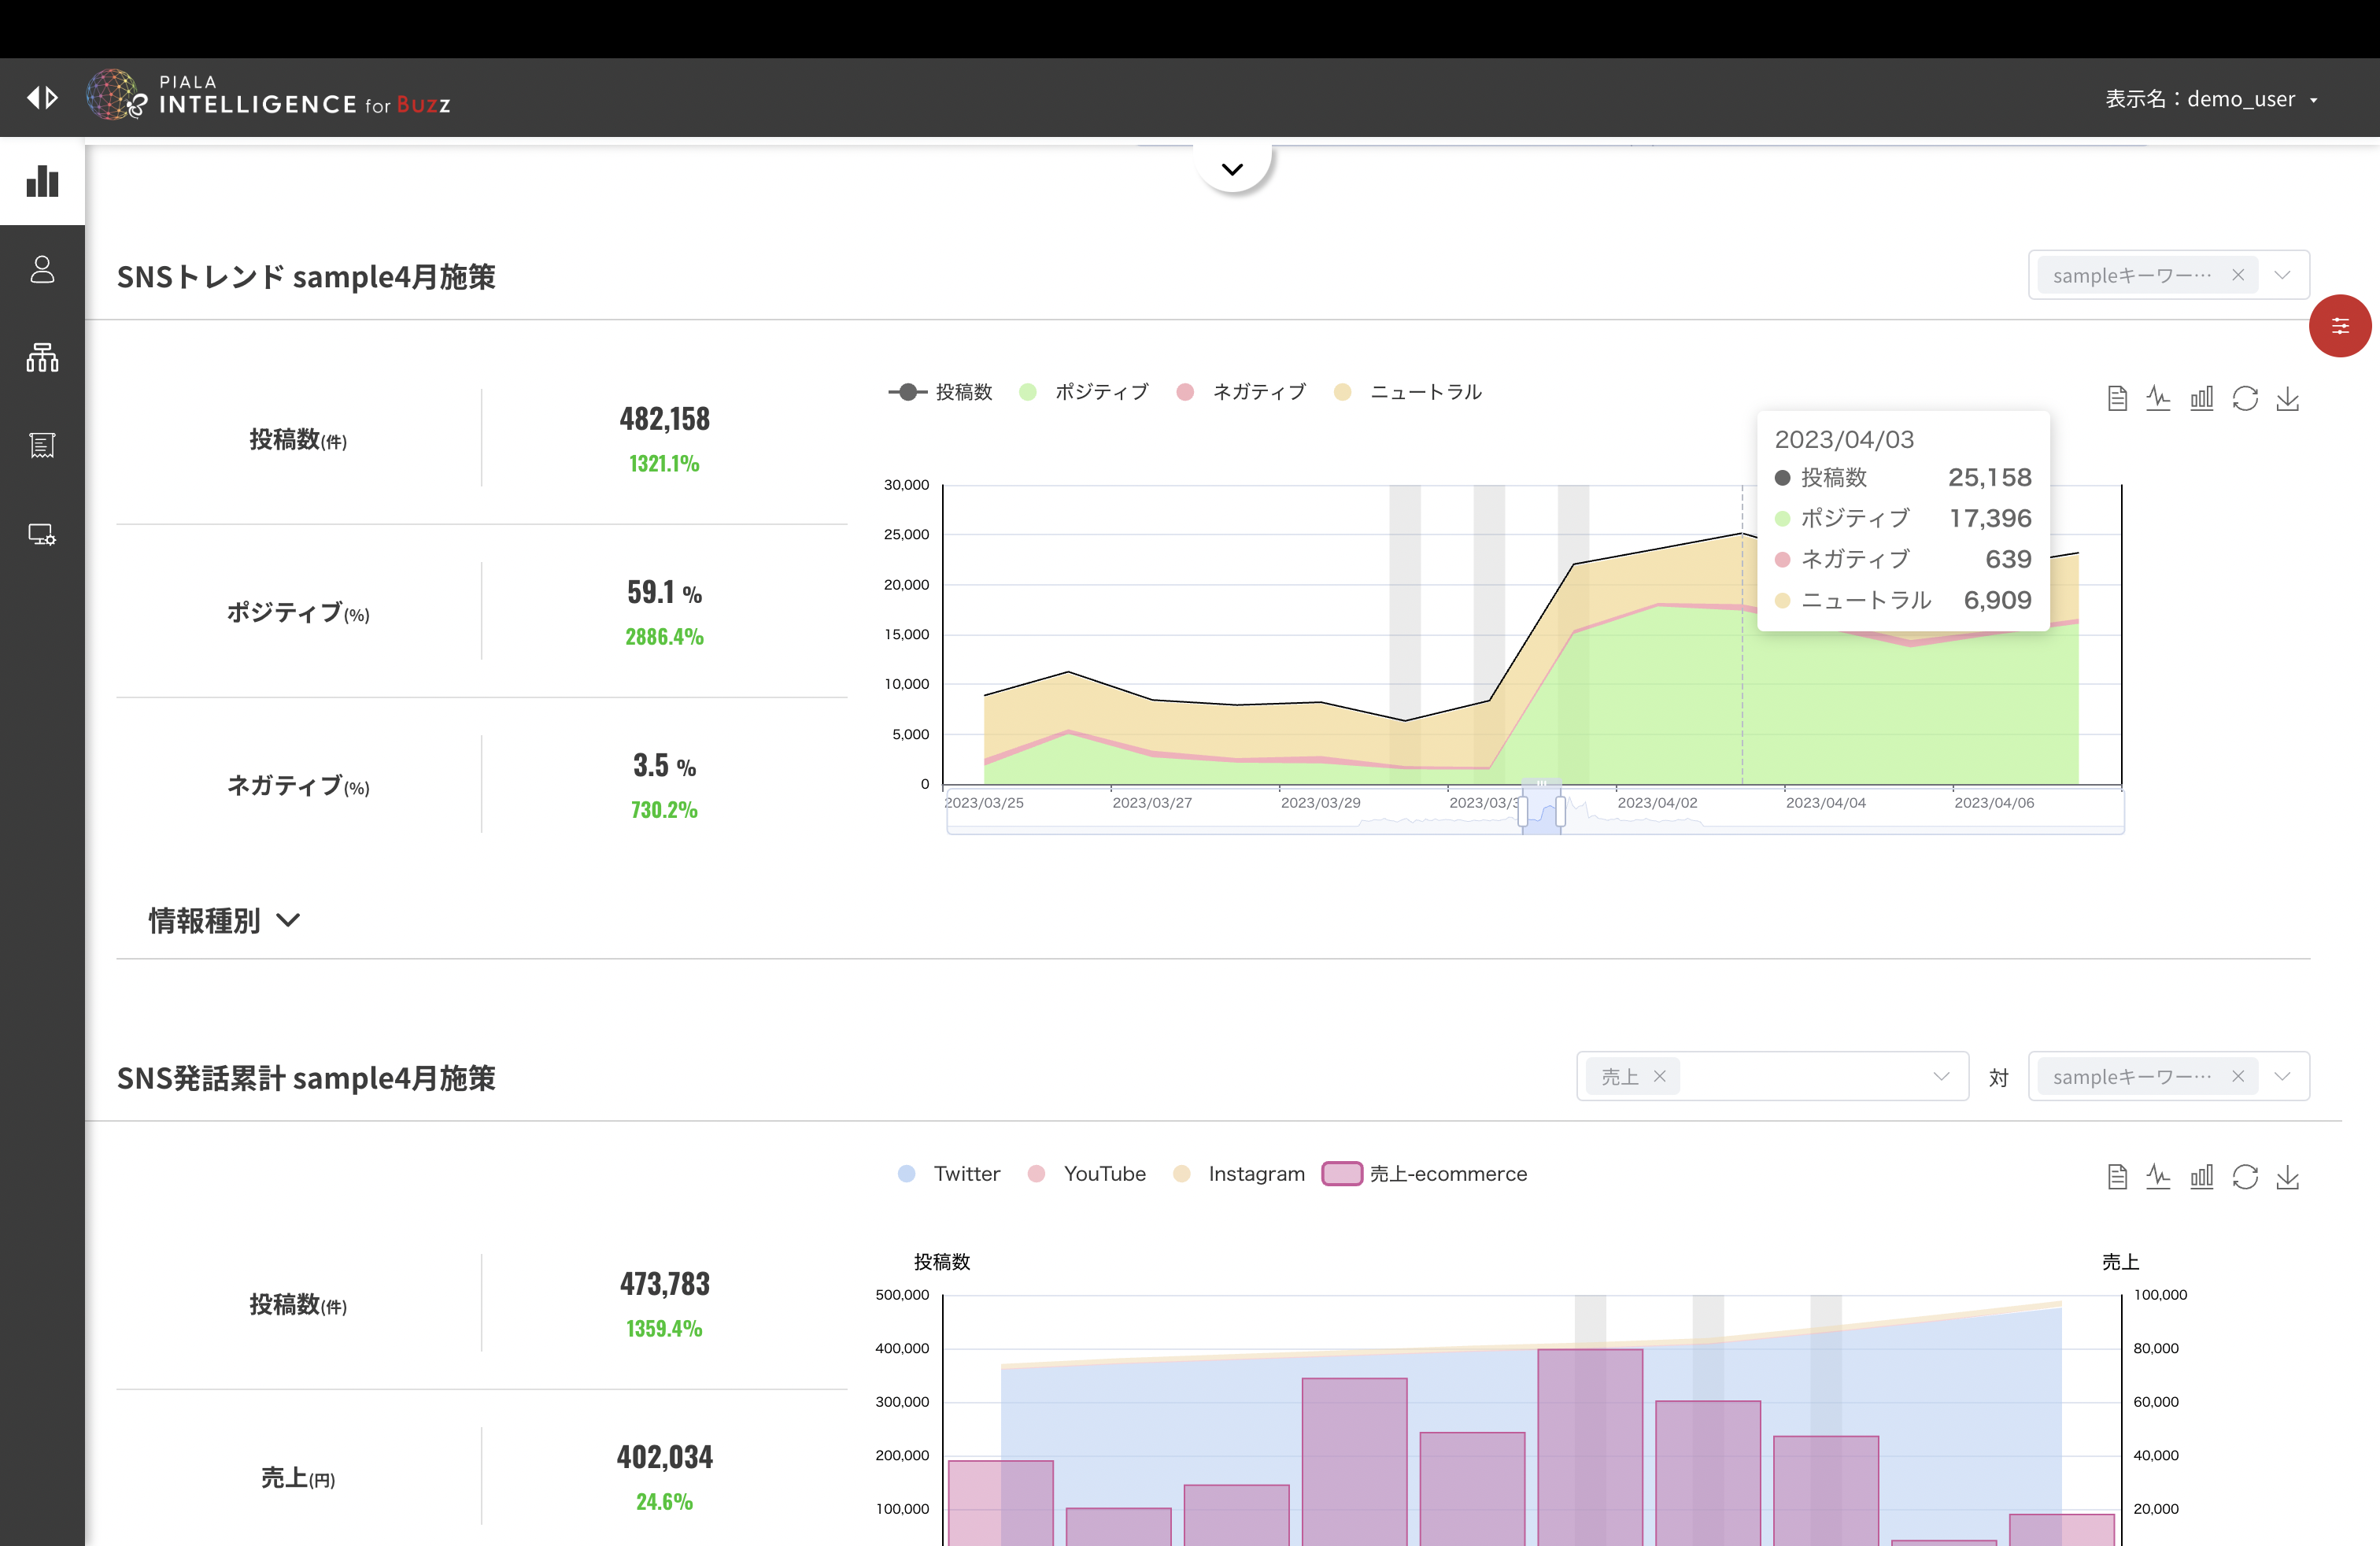Screen dimensions: 2380x1546
Task: Click the top panel collapse chevron button
Action: pyautogui.click(x=1232, y=169)
